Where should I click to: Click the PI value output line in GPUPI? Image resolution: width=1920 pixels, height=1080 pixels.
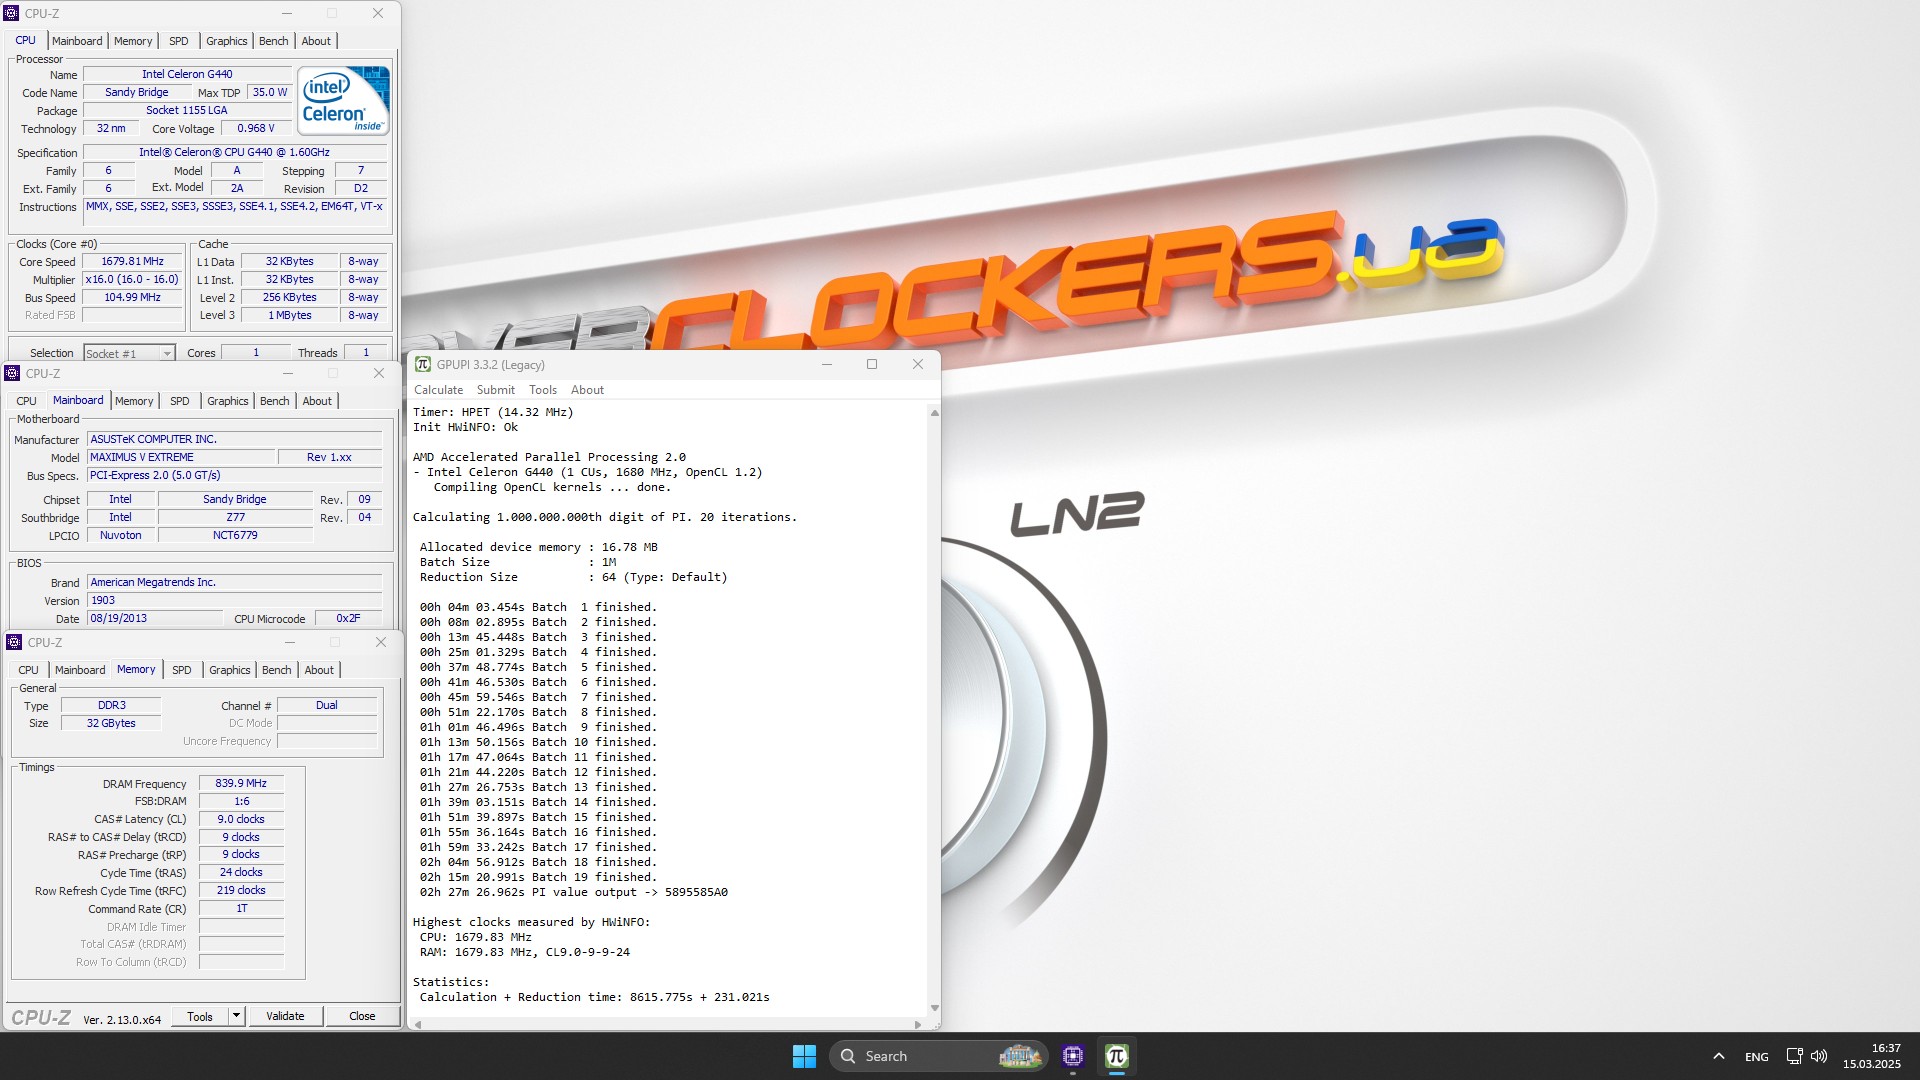(573, 892)
